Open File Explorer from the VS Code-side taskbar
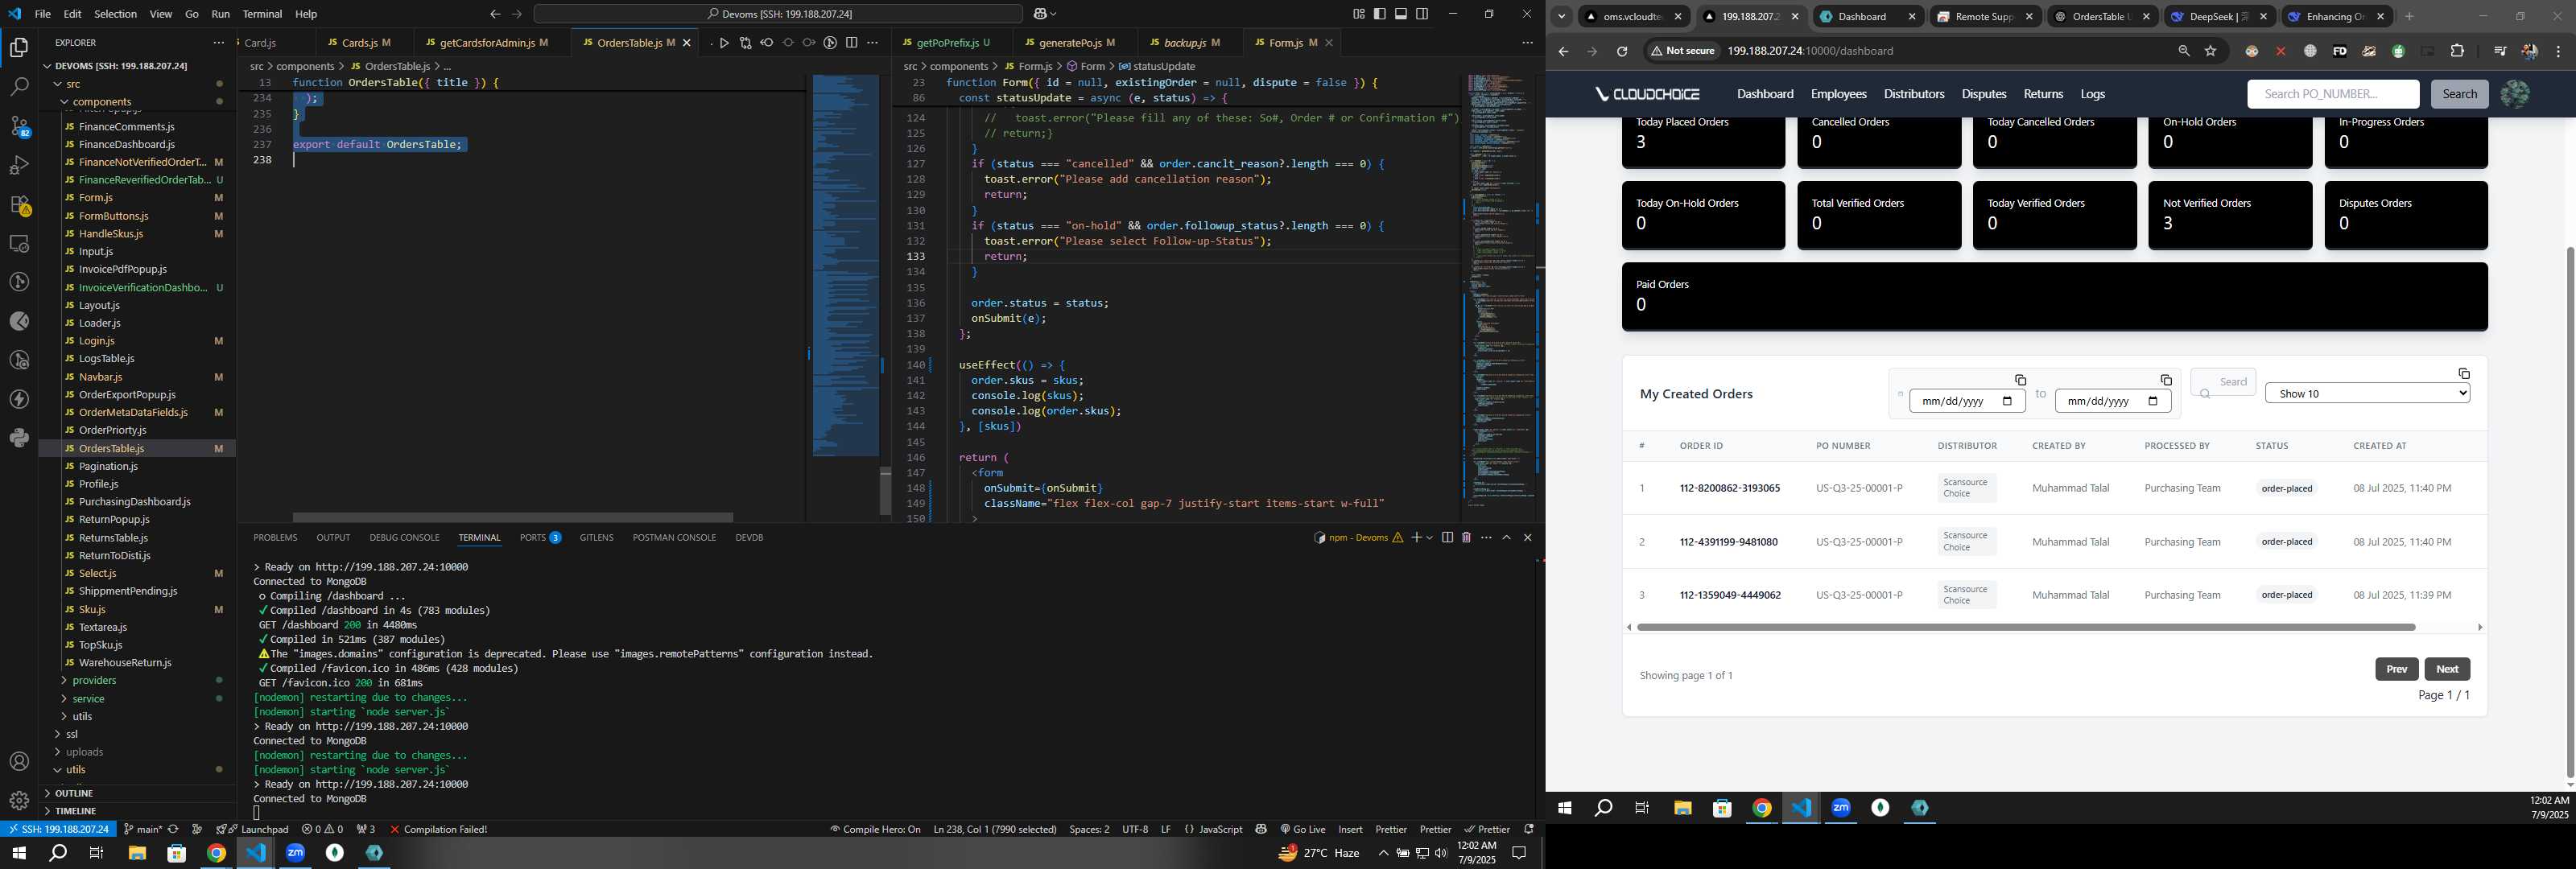Screen dimensions: 2576x869 pyautogui.click(x=137, y=853)
